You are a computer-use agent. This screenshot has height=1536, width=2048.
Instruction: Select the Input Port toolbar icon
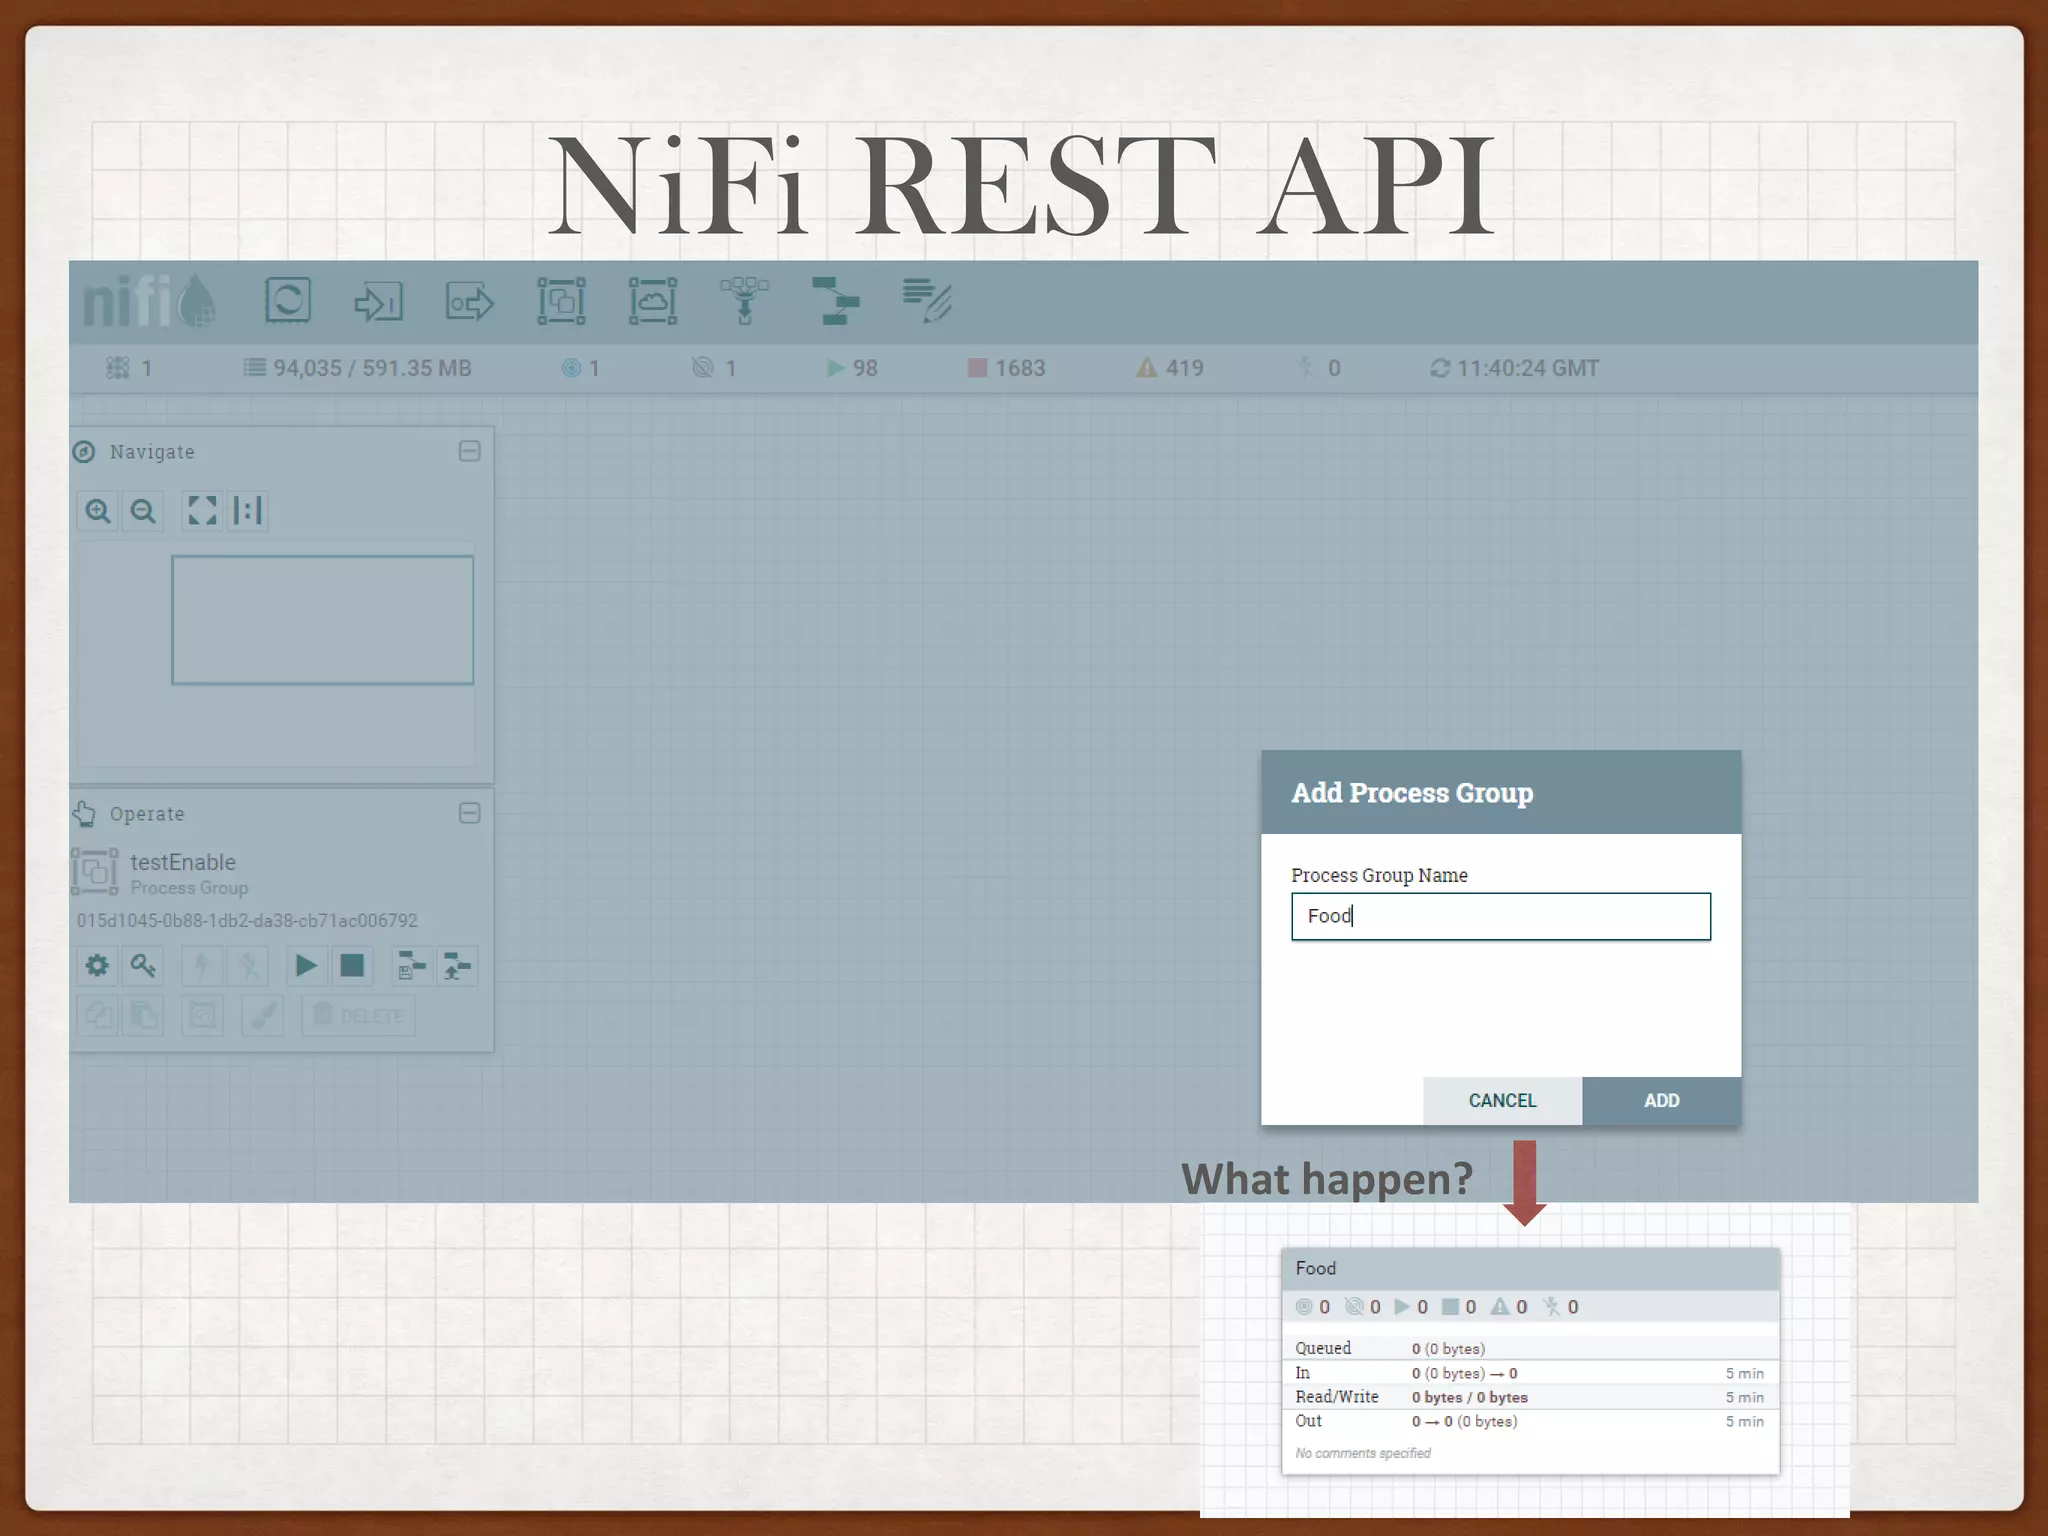[x=379, y=301]
